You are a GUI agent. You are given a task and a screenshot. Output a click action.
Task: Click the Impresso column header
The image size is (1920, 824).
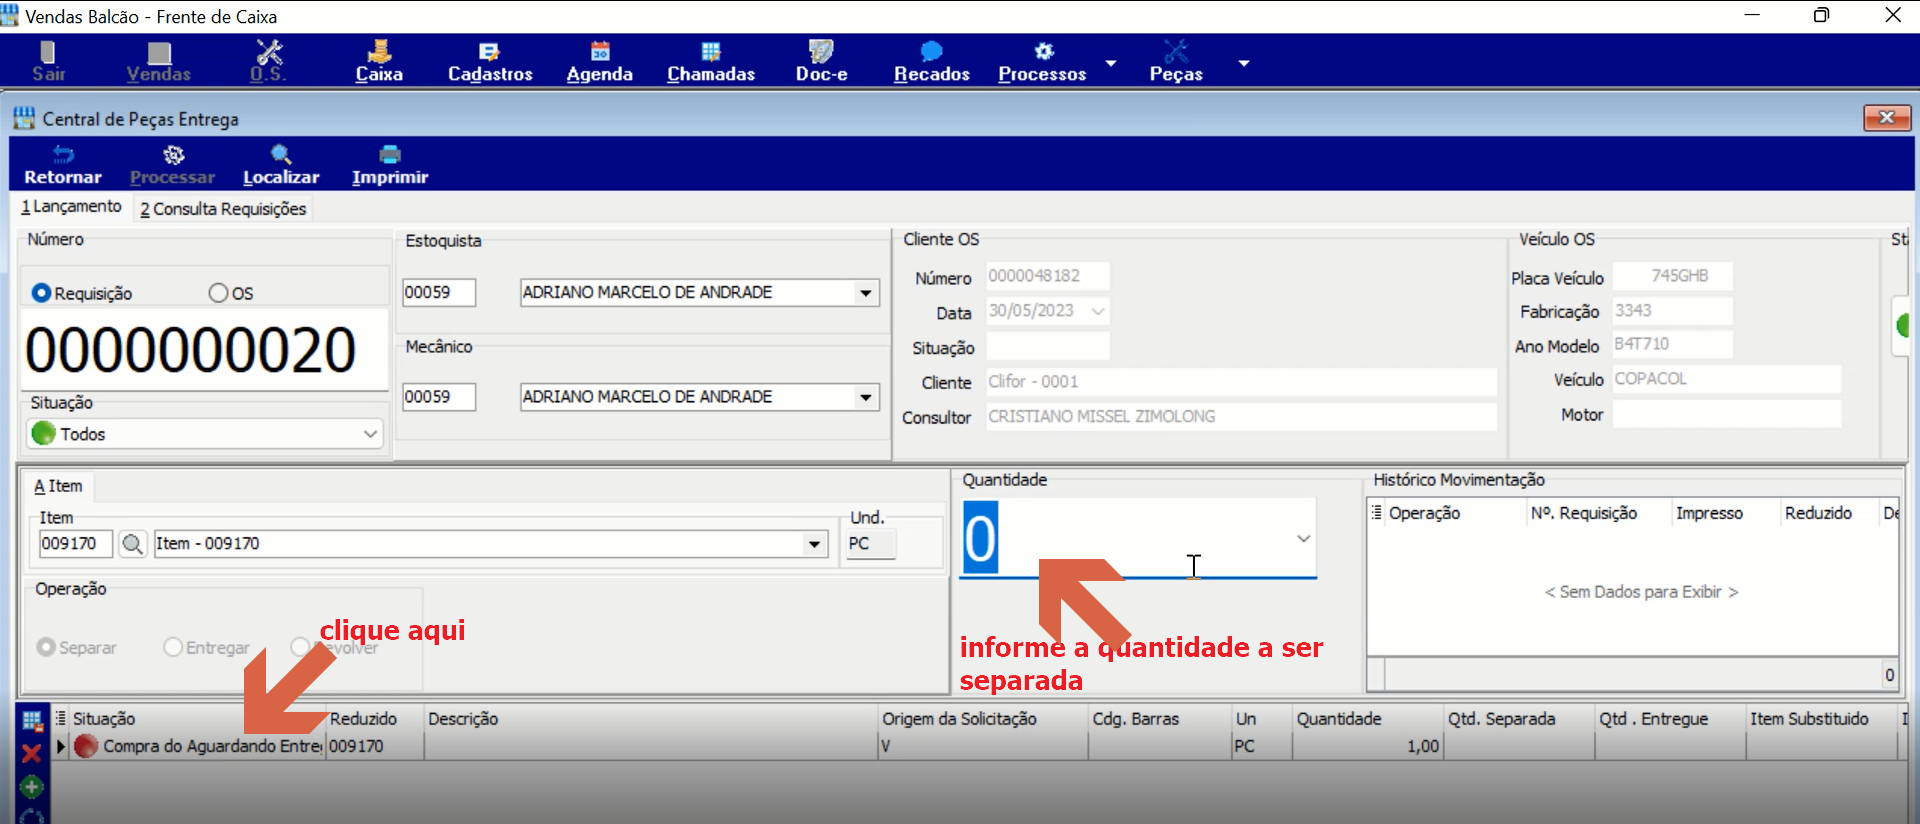click(1710, 513)
